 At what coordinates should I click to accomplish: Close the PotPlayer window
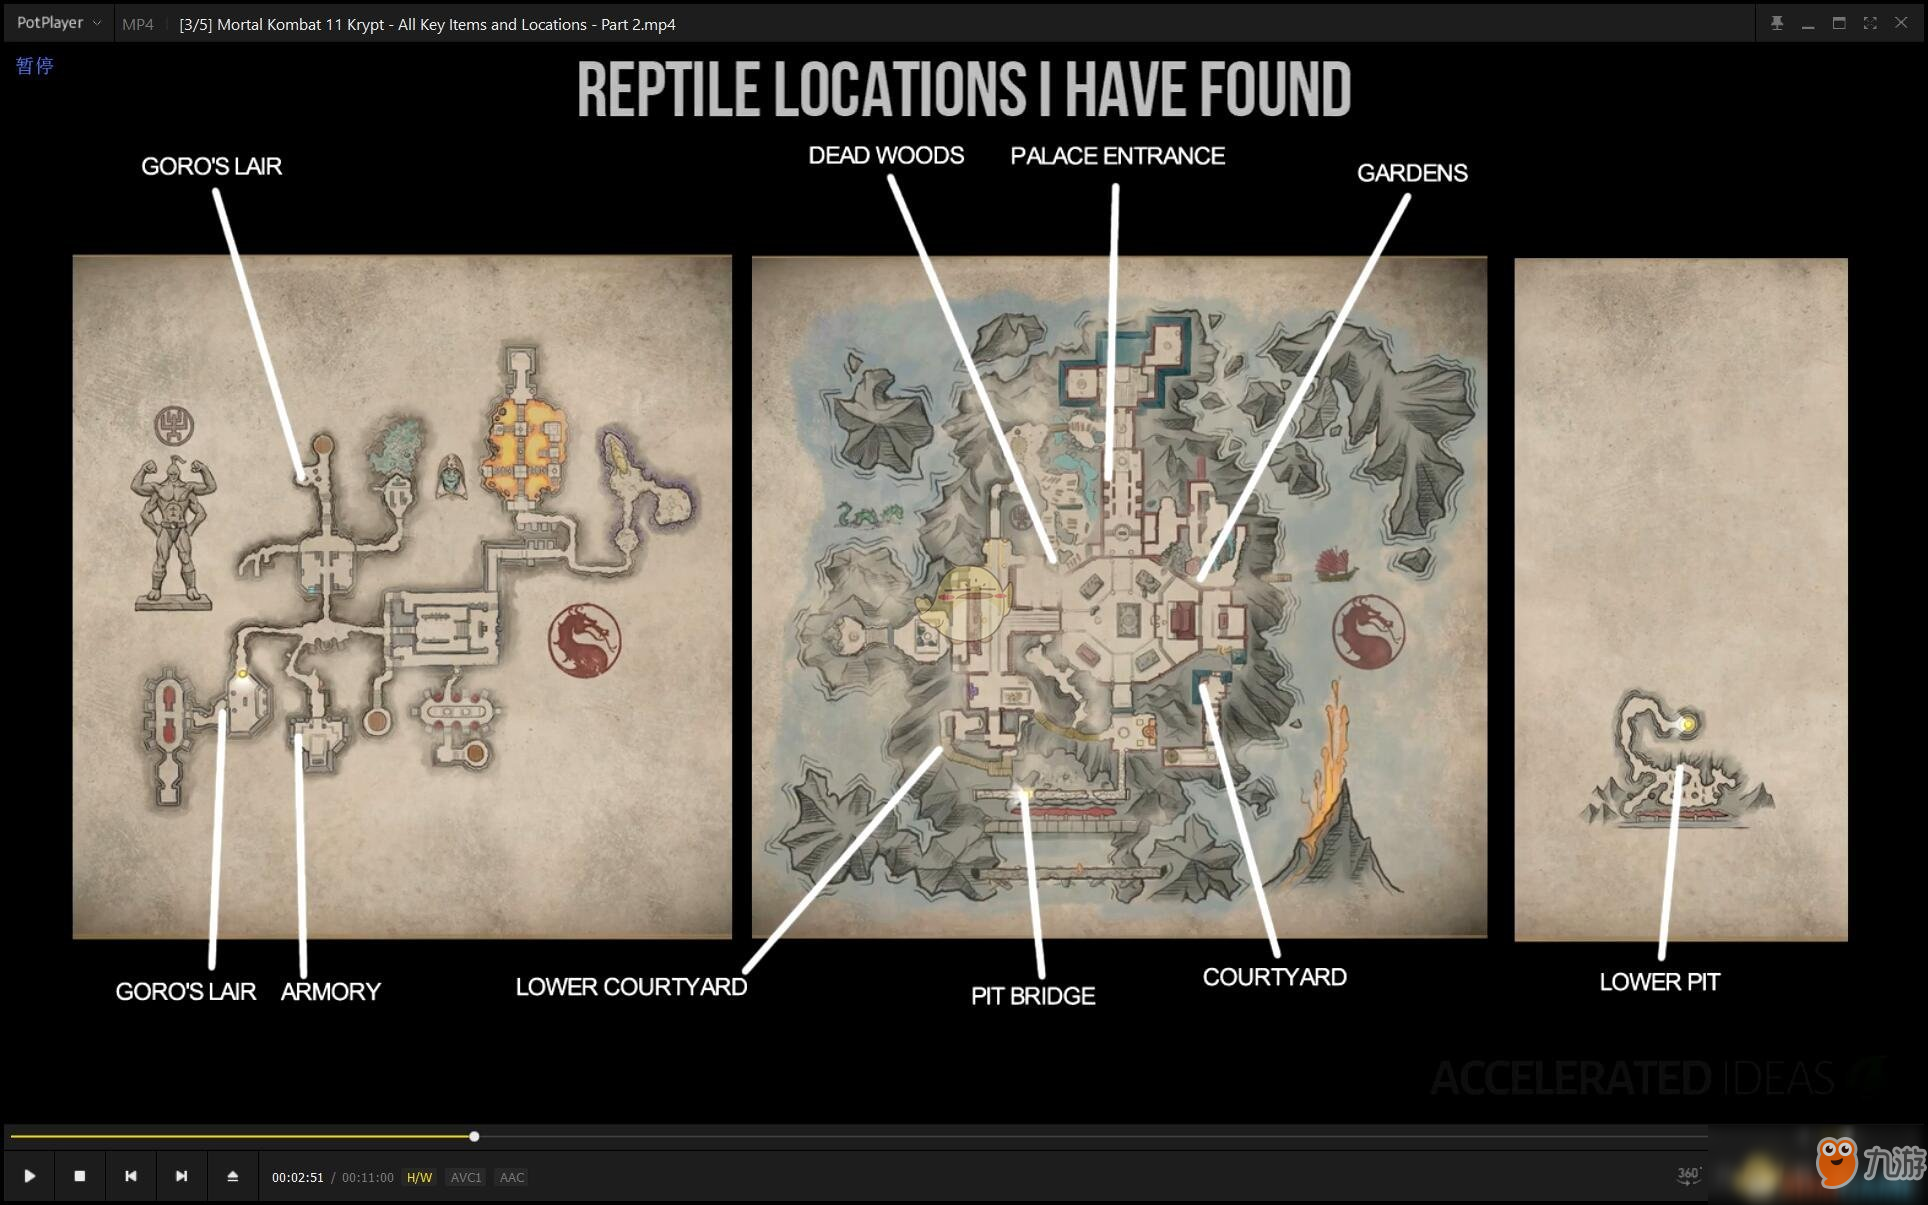tap(1901, 23)
